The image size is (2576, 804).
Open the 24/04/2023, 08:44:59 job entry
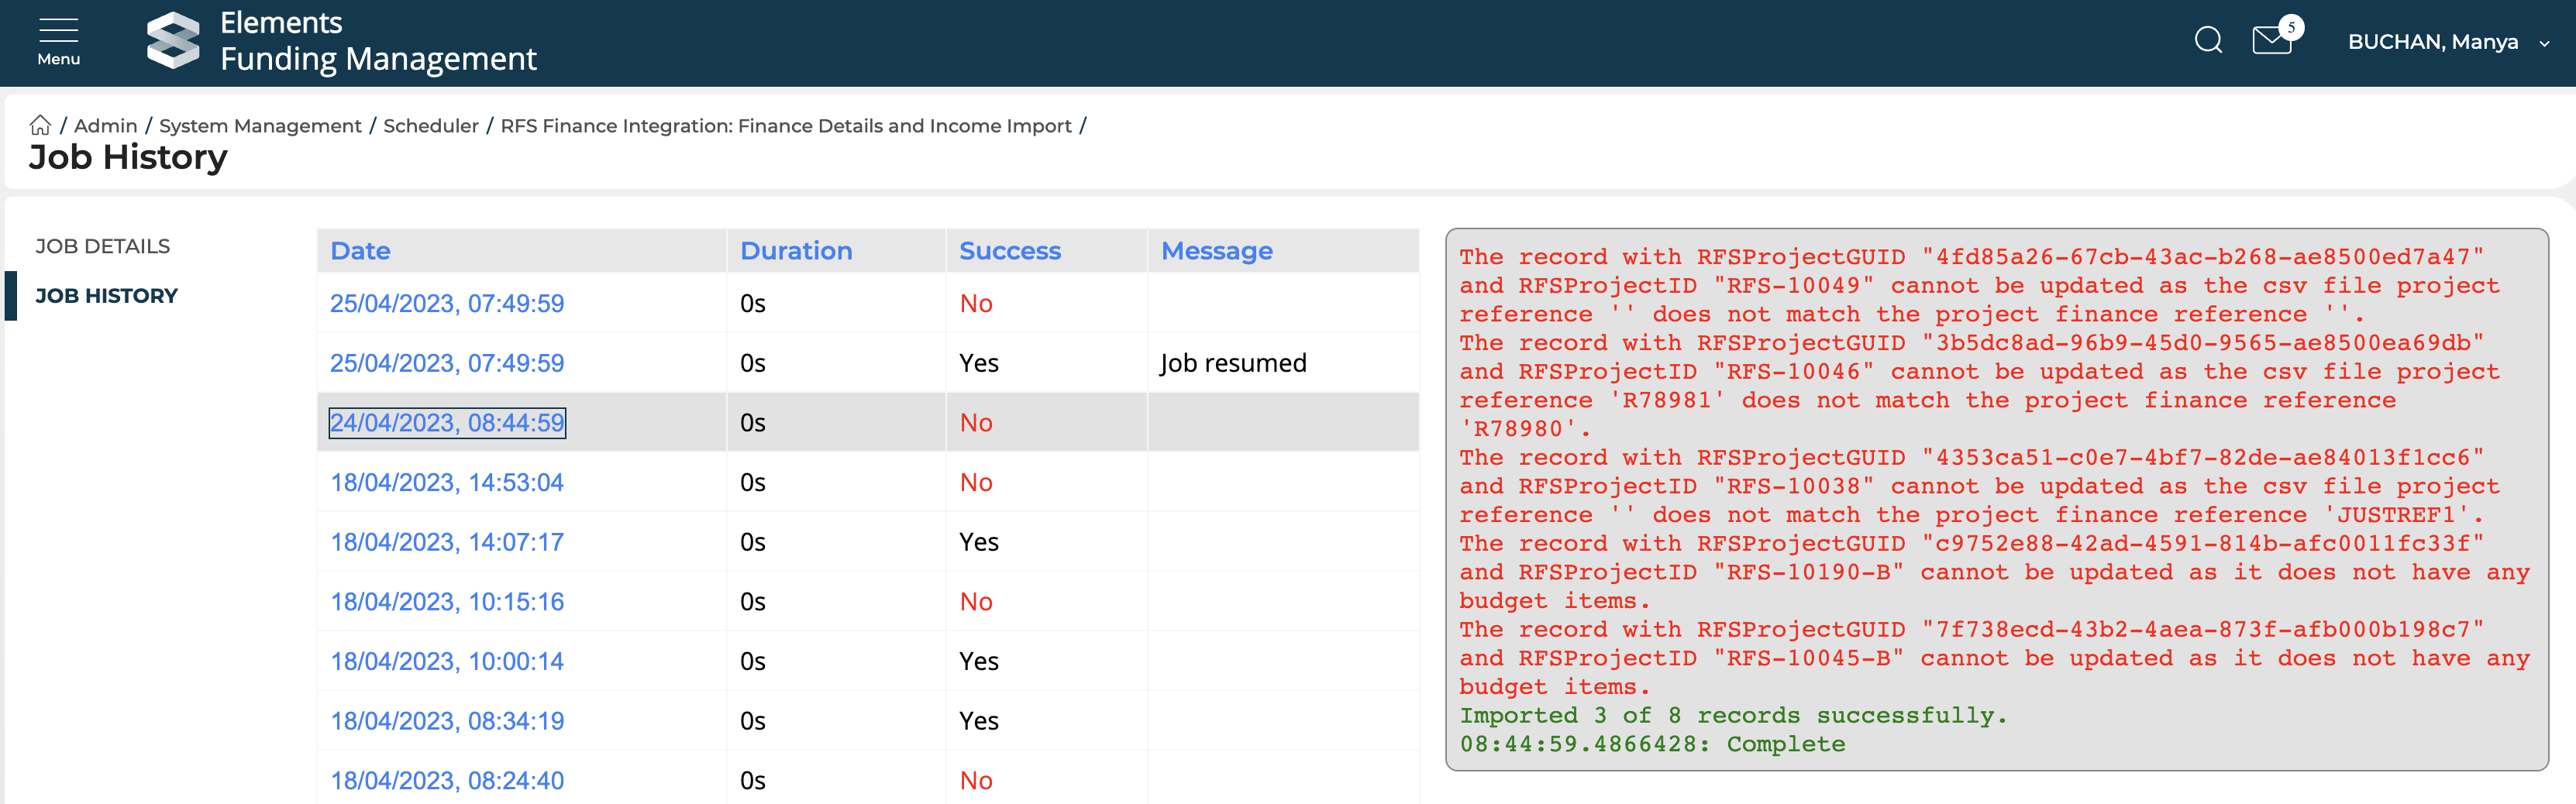(x=447, y=423)
